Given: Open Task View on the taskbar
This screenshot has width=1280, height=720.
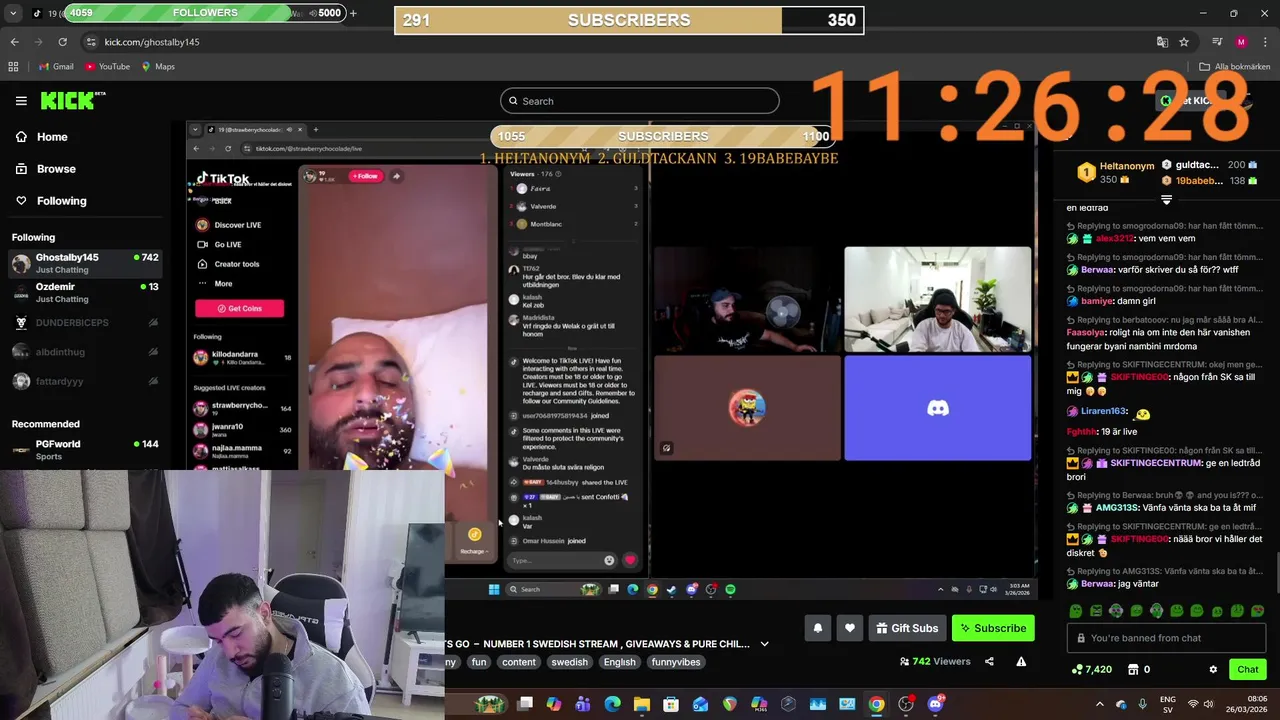Looking at the screenshot, I should point(525,704).
